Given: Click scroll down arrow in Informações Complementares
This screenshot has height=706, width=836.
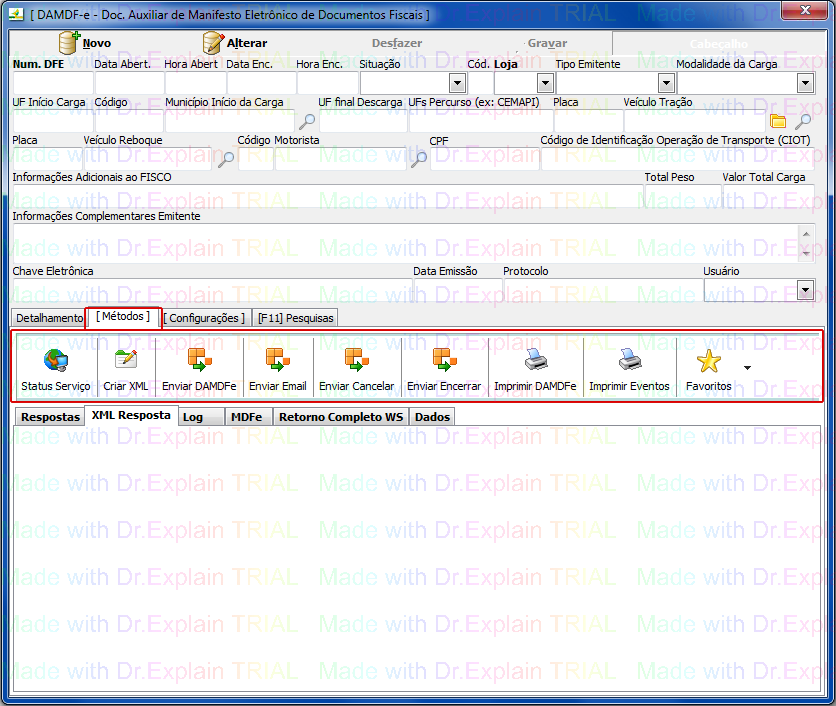Looking at the screenshot, I should click(x=806, y=254).
